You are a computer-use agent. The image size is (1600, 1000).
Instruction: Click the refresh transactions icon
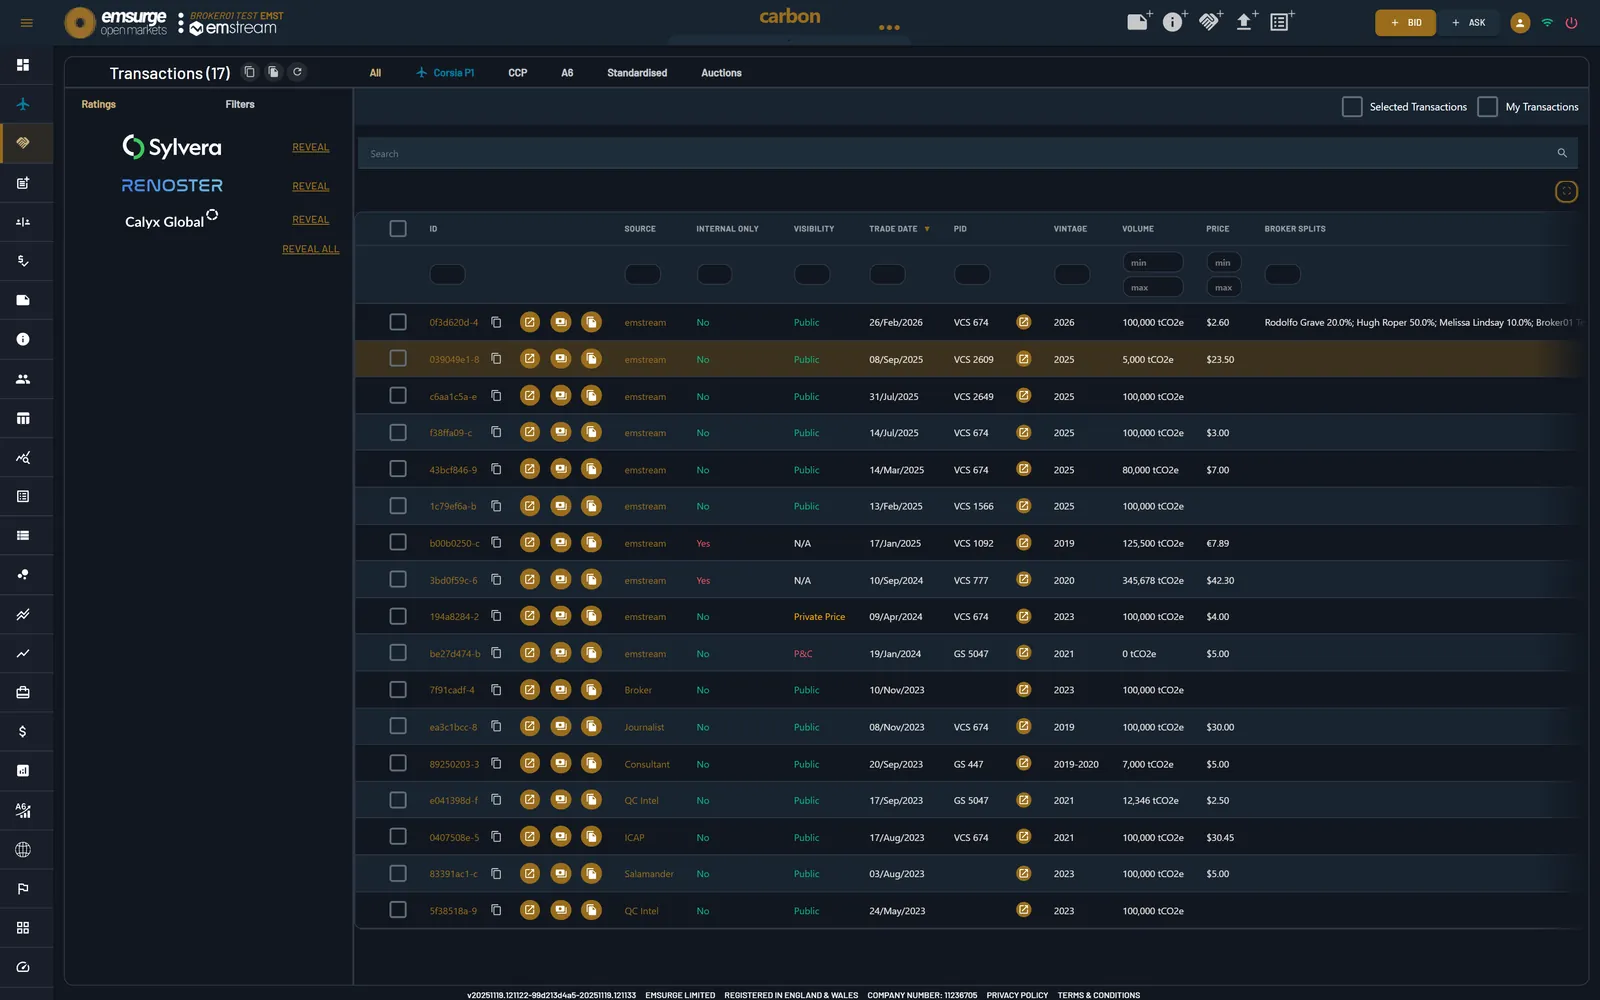[297, 72]
